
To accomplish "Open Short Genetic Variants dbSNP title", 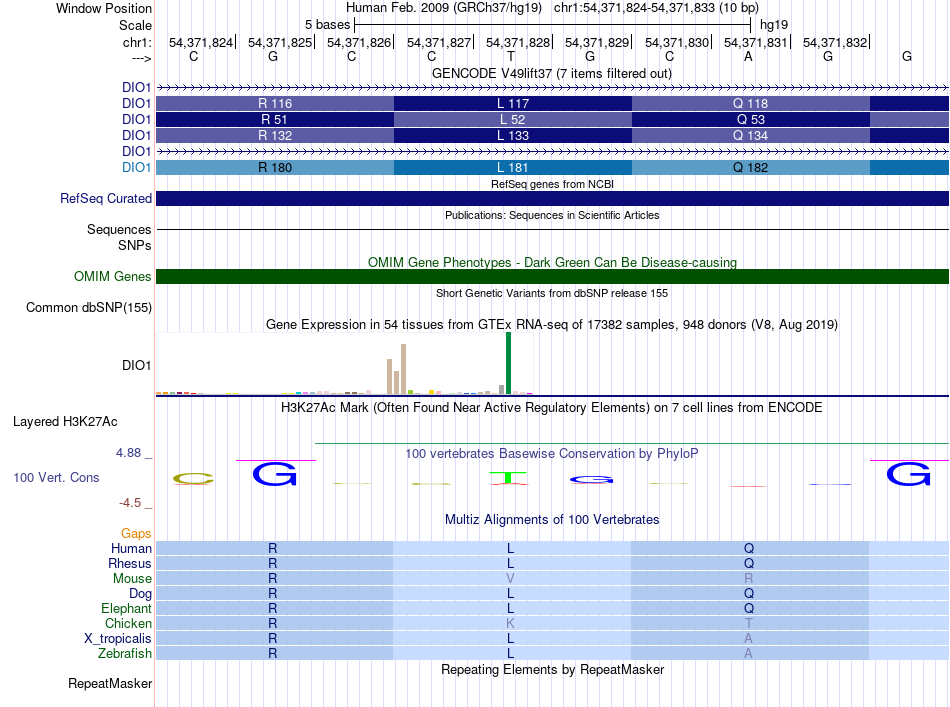I will (x=552, y=293).
